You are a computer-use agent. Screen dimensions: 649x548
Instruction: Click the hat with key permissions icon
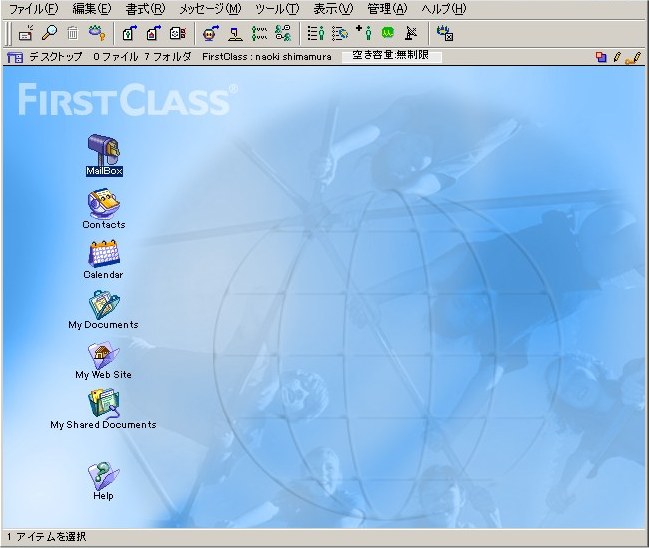[x=97, y=33]
